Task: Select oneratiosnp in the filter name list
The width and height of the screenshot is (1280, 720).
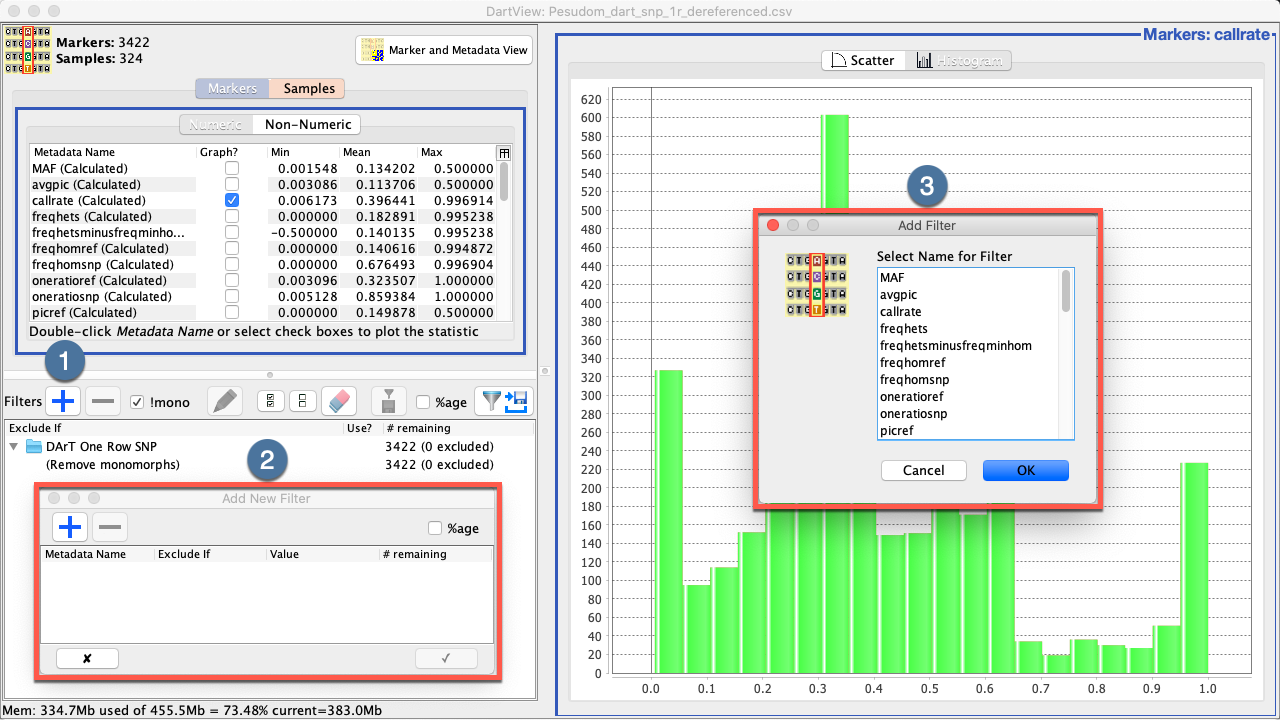Action: point(968,413)
